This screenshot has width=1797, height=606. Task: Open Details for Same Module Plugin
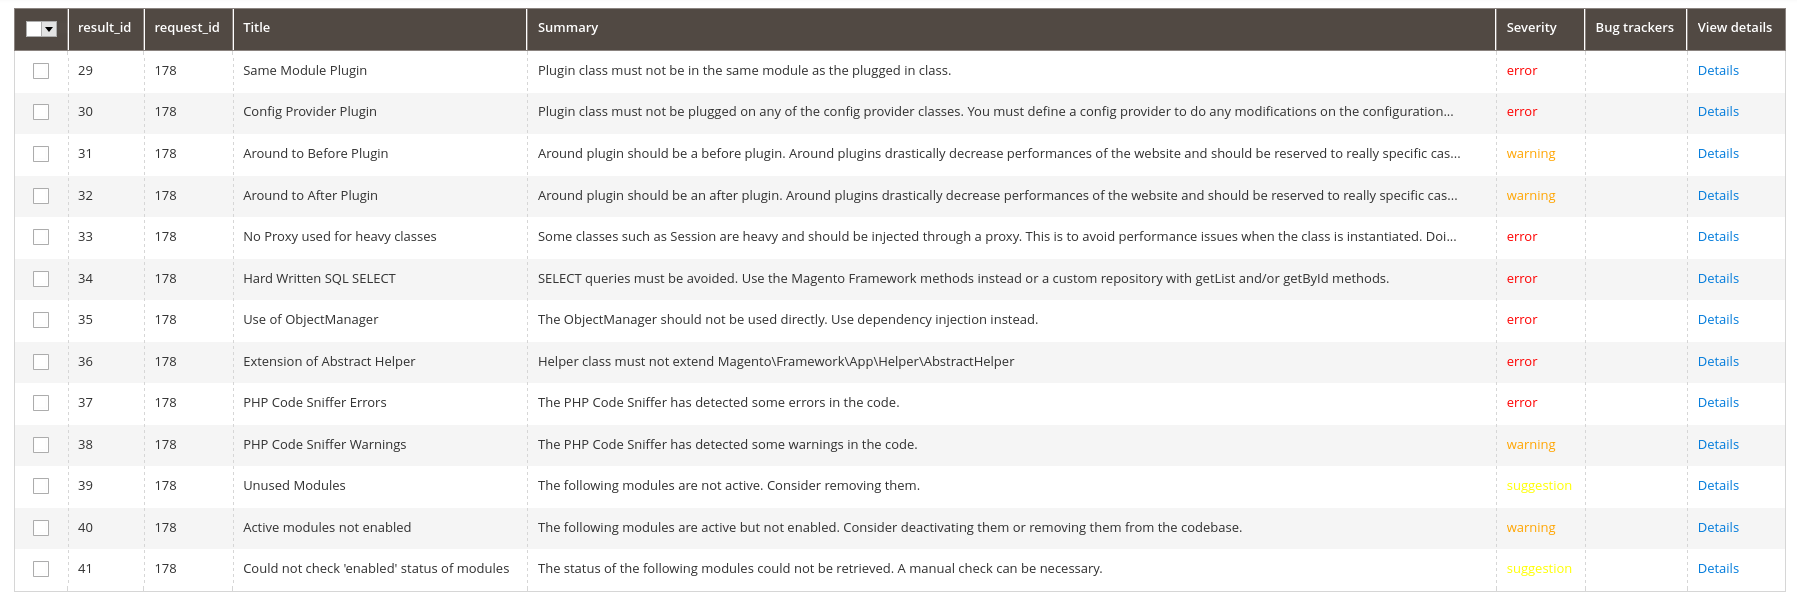point(1718,71)
